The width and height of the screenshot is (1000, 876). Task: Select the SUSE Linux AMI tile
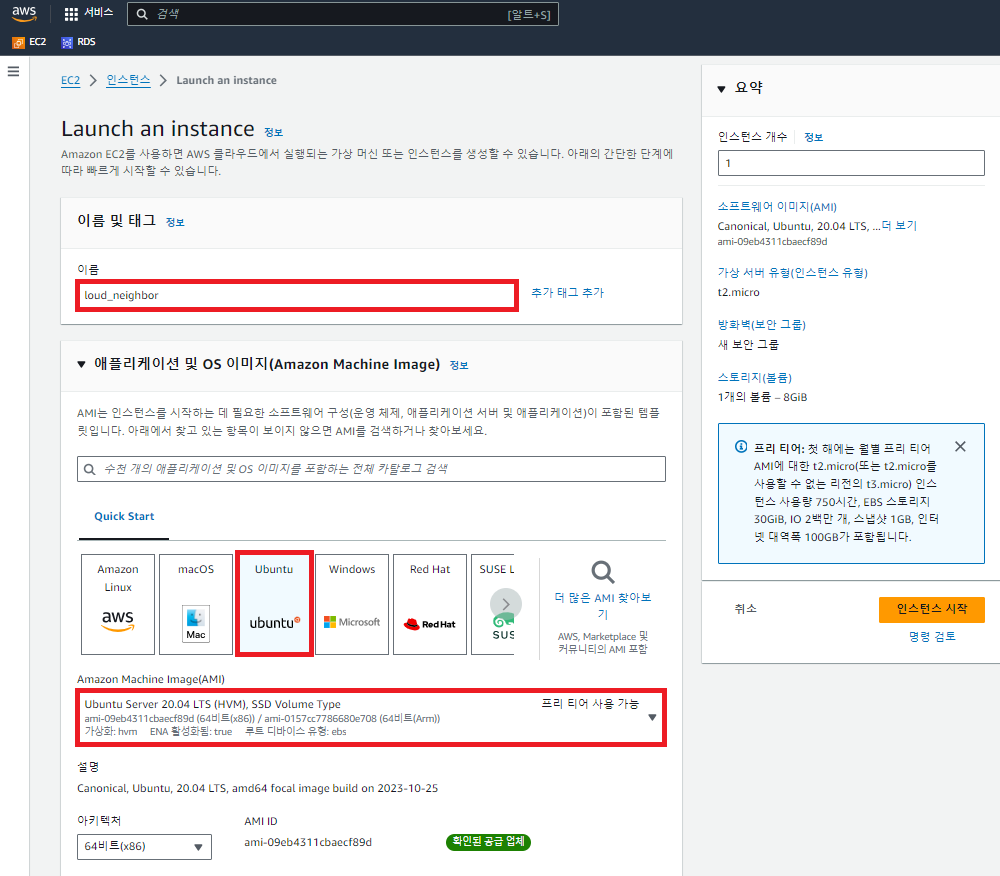pyautogui.click(x=493, y=604)
